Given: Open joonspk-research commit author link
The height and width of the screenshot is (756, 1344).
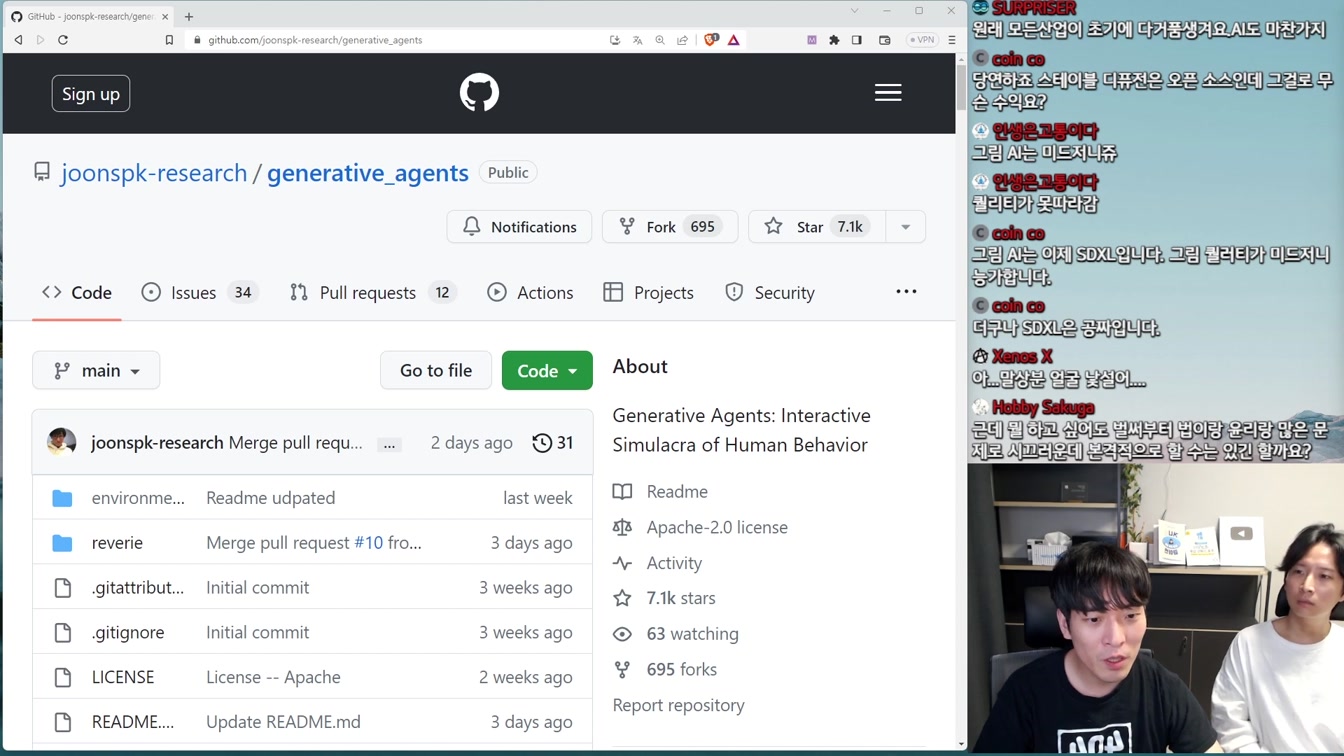Looking at the screenshot, I should click(x=157, y=443).
